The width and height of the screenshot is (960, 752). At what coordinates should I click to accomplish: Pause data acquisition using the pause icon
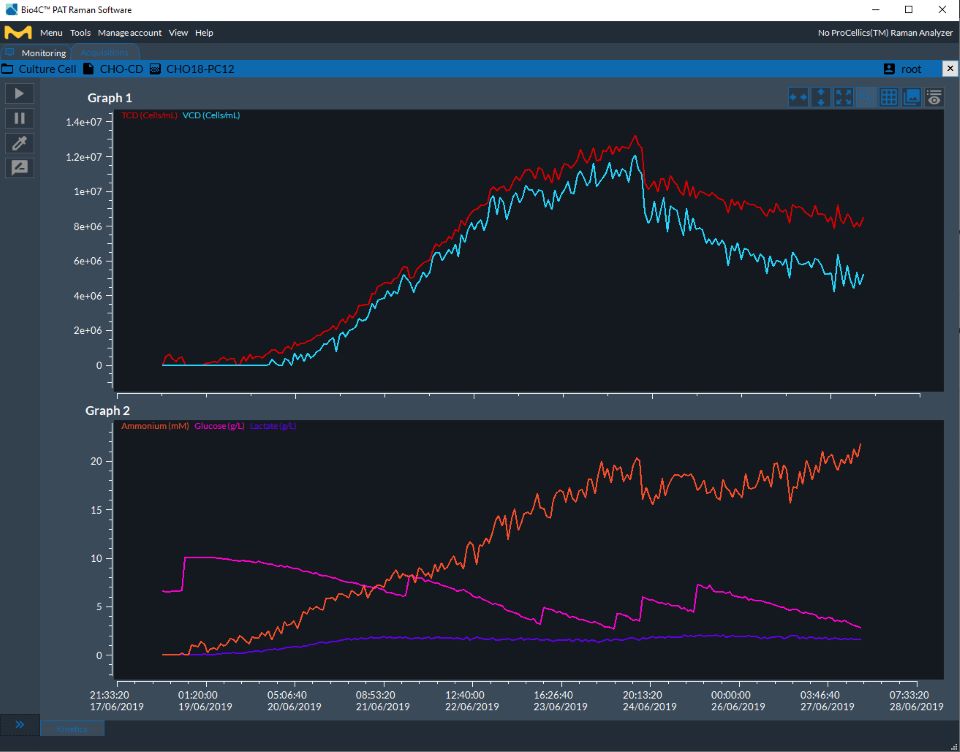[18, 118]
